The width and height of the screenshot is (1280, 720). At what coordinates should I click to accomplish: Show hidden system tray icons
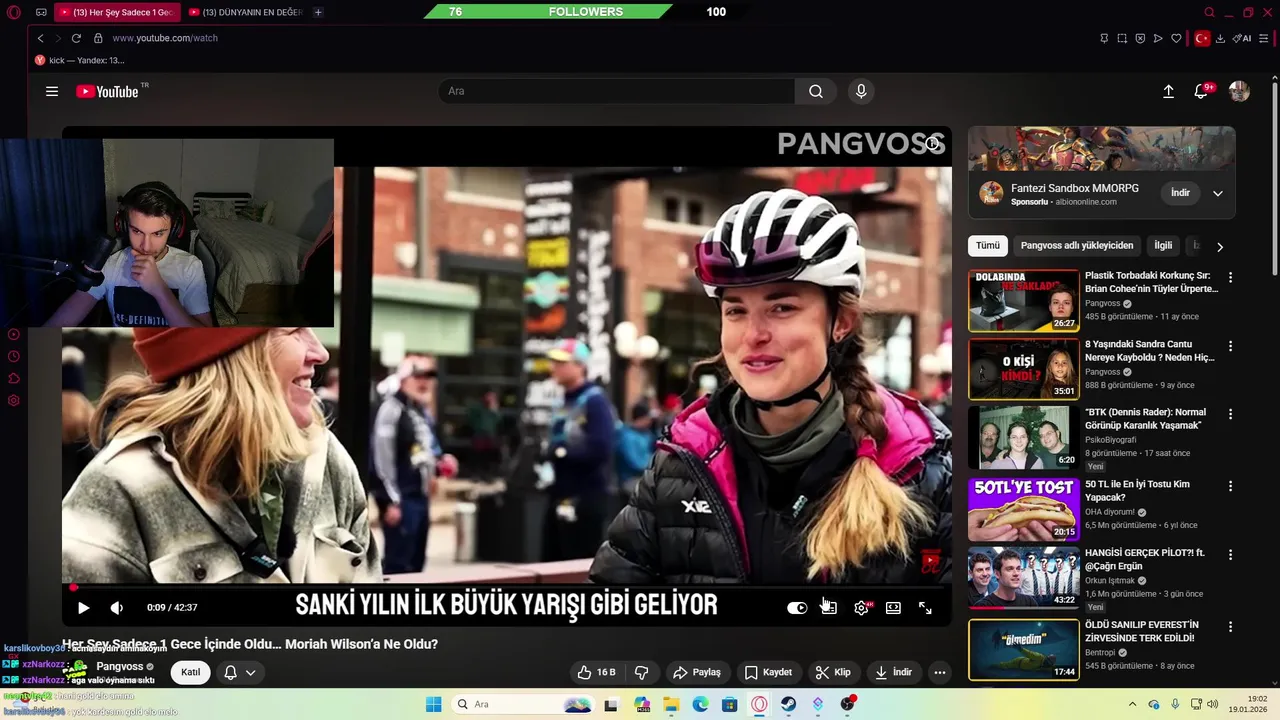point(1132,704)
